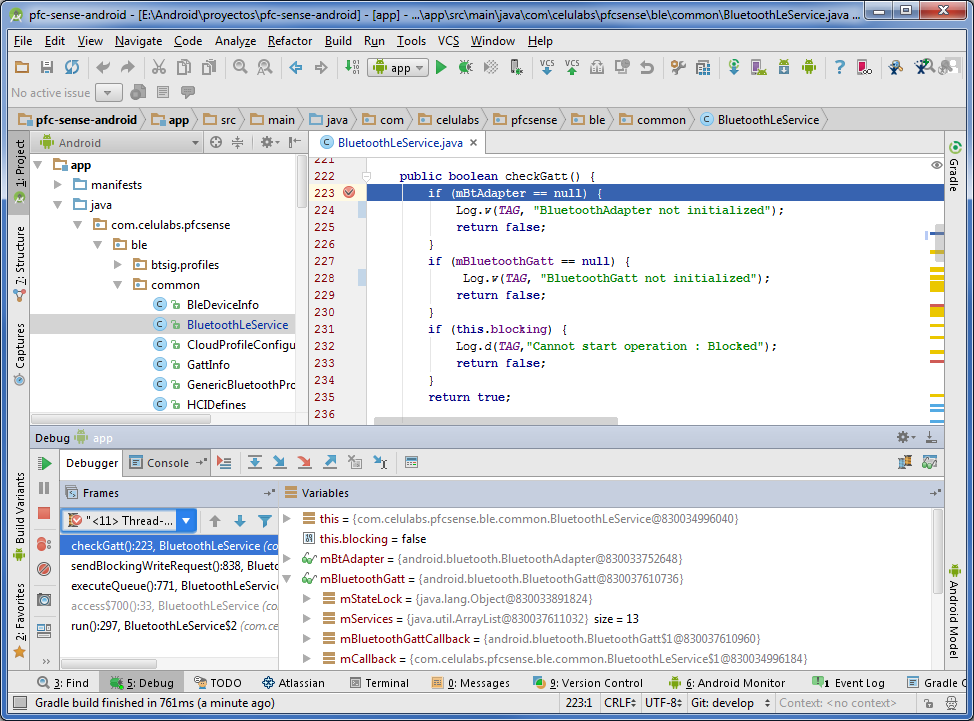Open app run configuration dropdown
974x721 pixels.
398,67
